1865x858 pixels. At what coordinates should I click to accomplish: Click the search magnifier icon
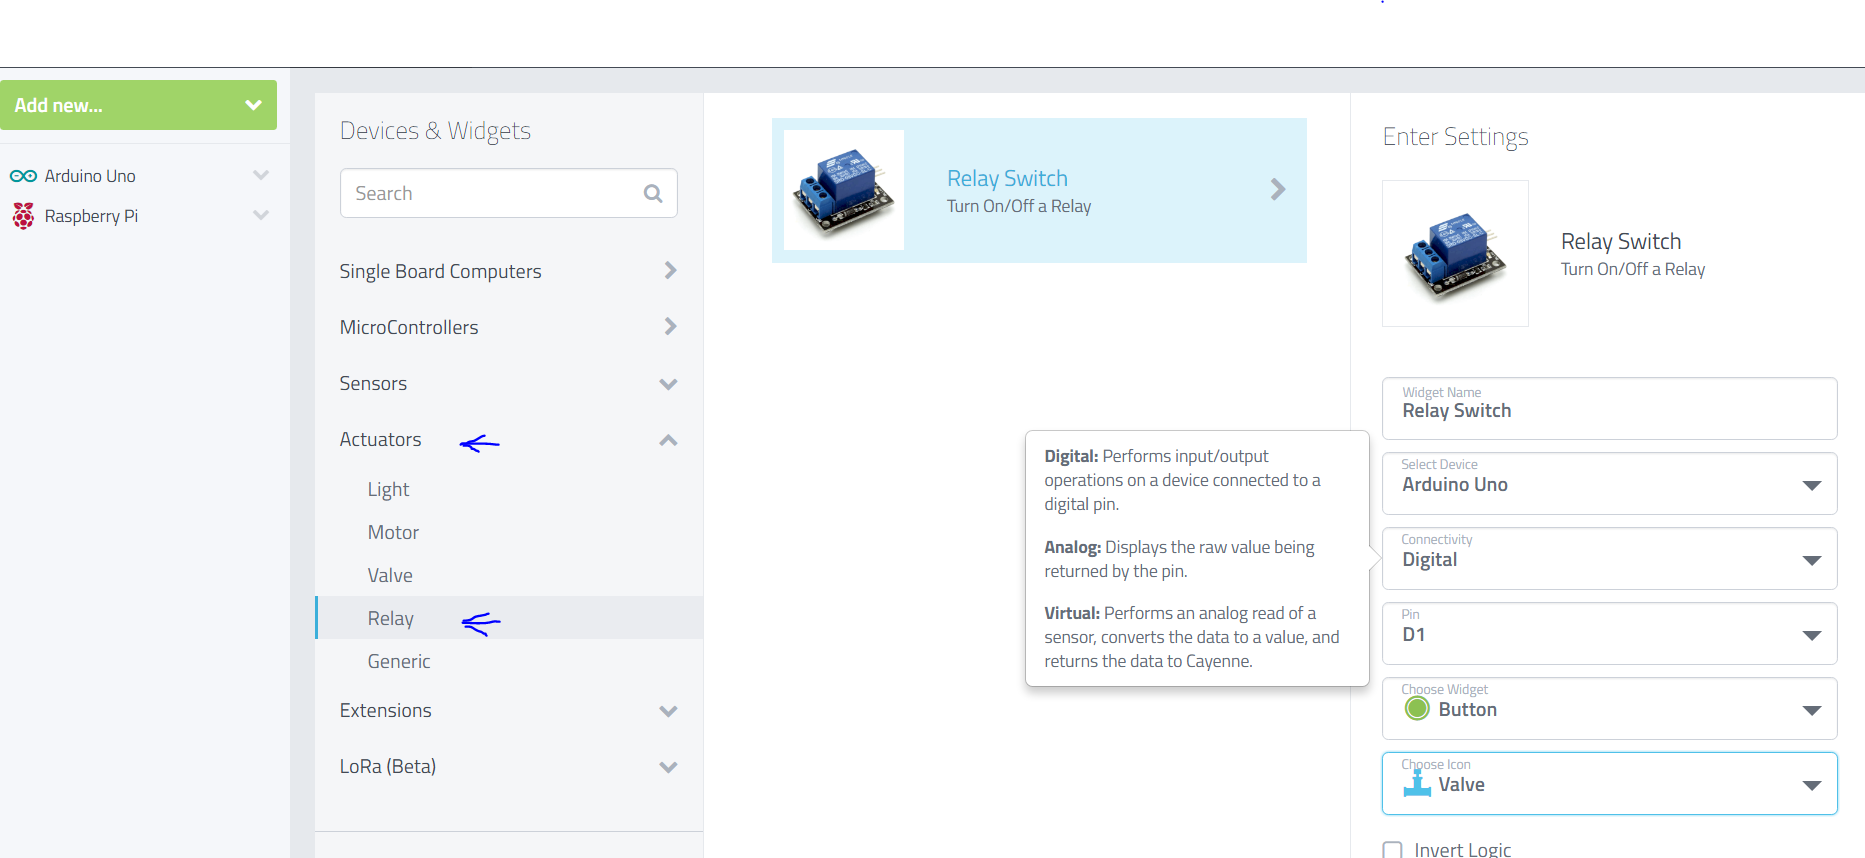653,194
